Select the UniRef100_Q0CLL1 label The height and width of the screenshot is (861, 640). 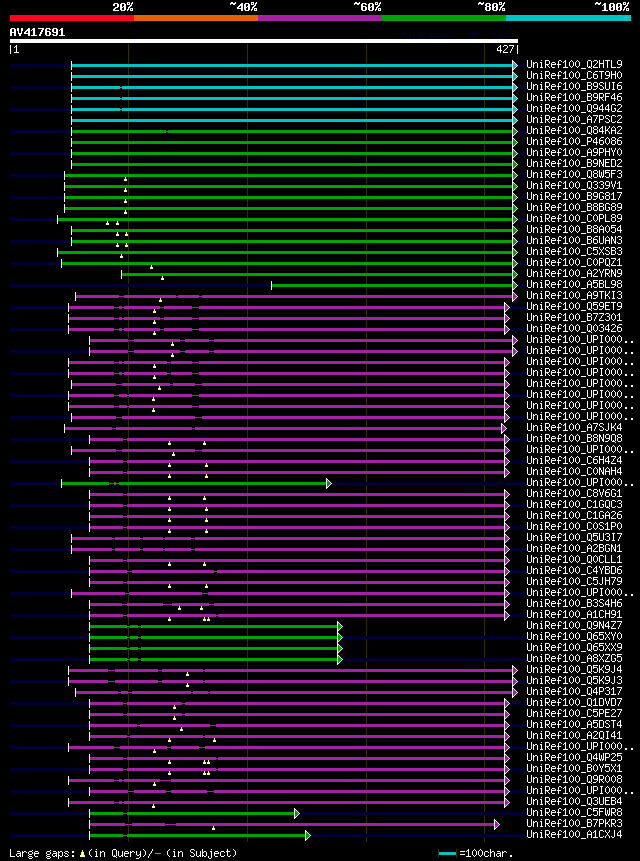[574, 559]
